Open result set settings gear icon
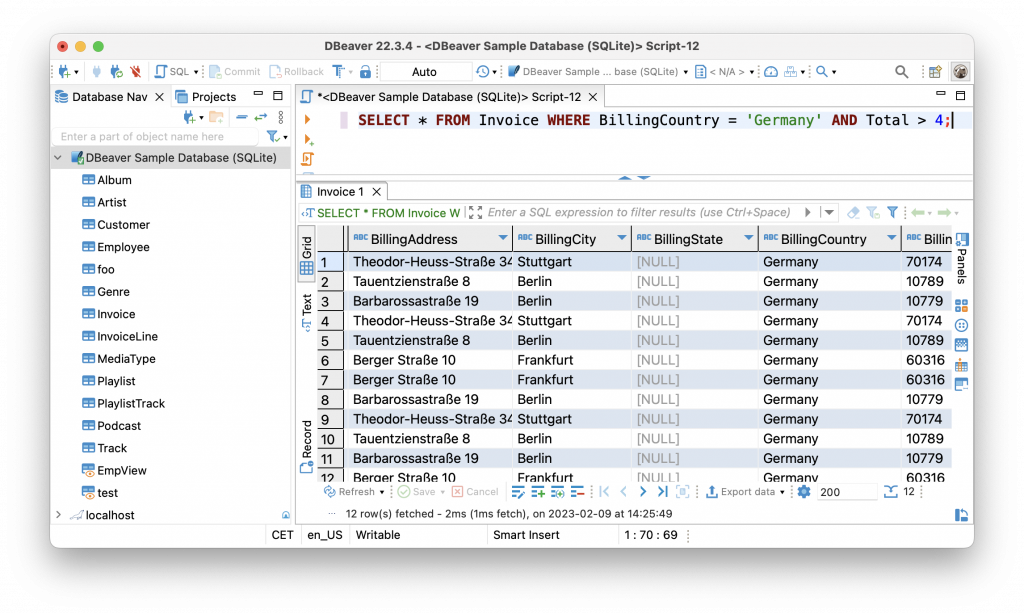Screen dimensions: 1024x614 (x=804, y=492)
